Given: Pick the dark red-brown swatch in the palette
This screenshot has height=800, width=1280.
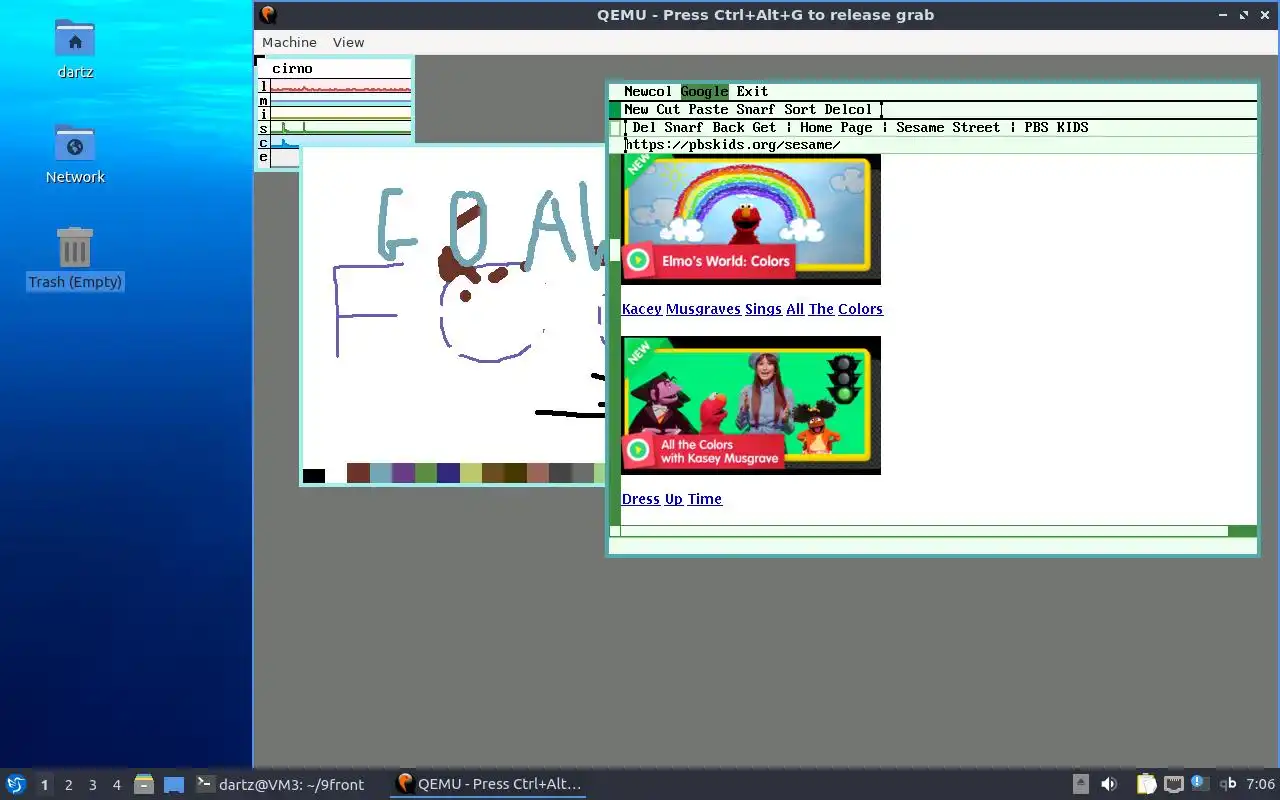Looking at the screenshot, I should tap(358, 473).
